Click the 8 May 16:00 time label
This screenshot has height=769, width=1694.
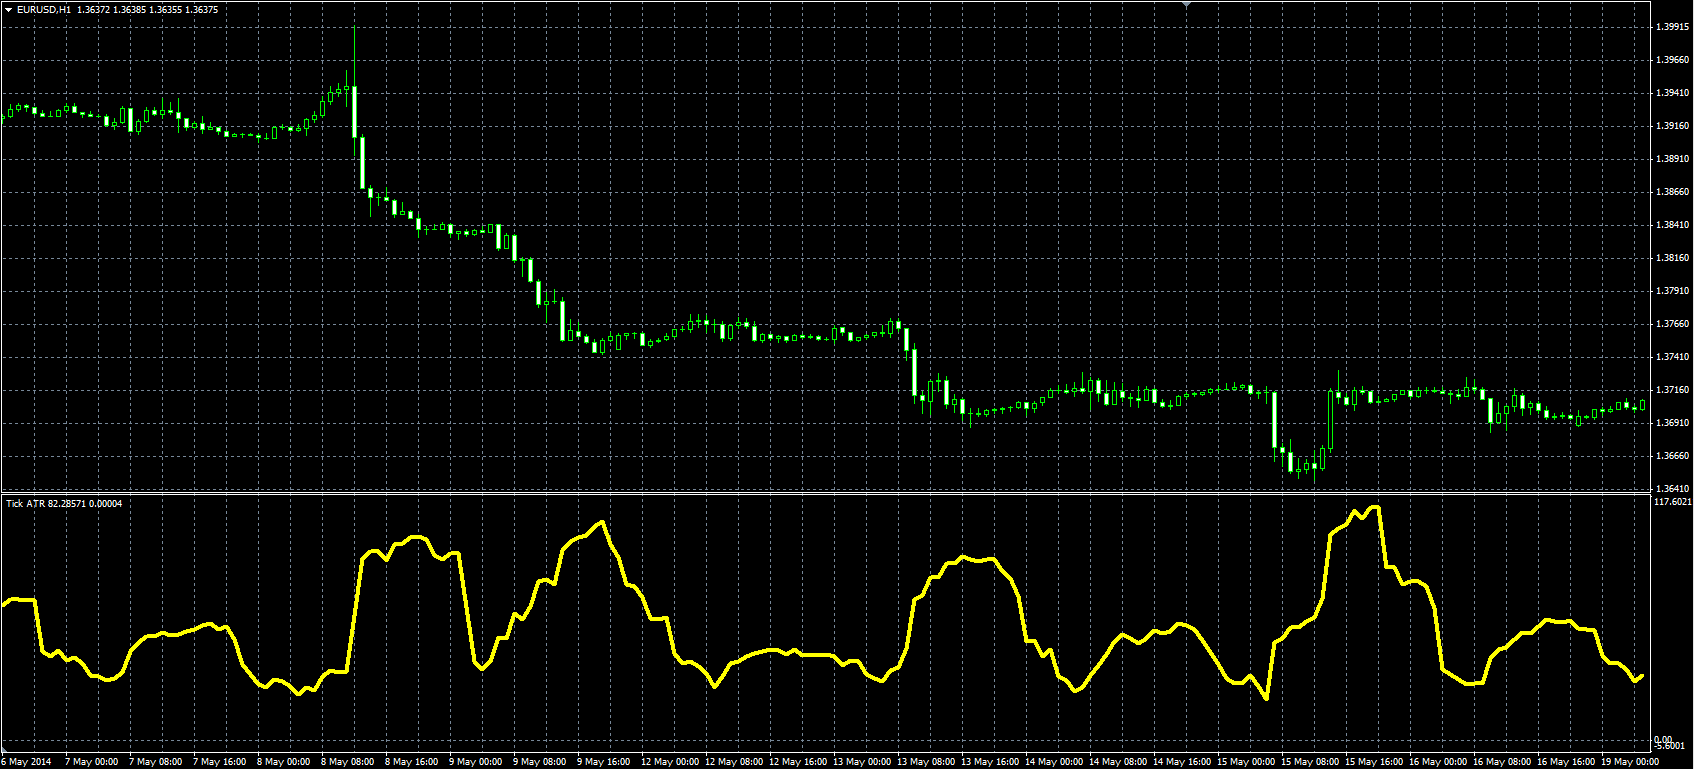coord(412,762)
